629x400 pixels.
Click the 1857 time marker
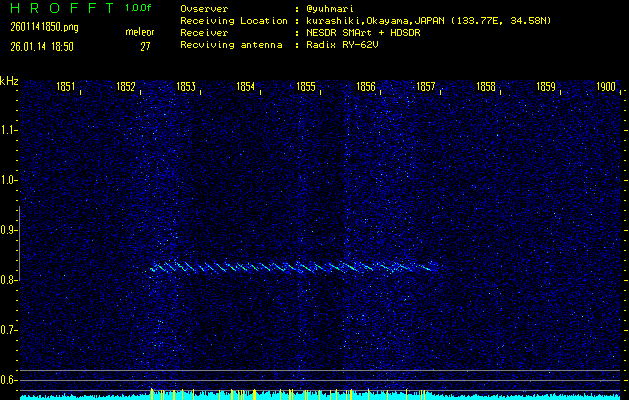coord(426,87)
